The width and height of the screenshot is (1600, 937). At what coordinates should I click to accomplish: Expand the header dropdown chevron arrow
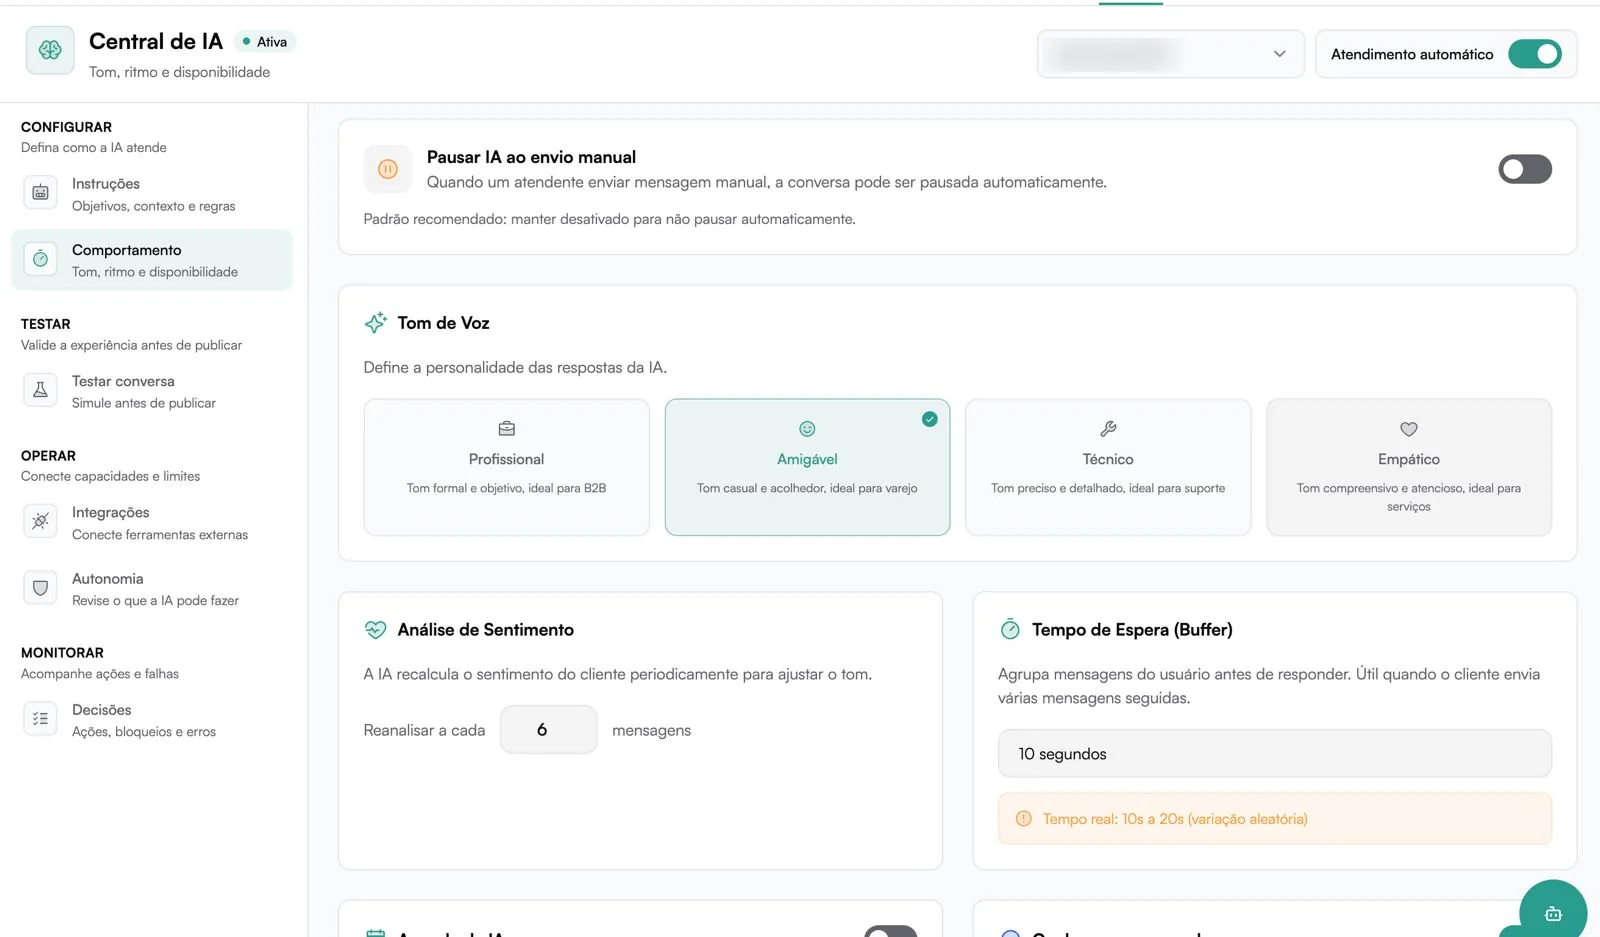(1279, 54)
